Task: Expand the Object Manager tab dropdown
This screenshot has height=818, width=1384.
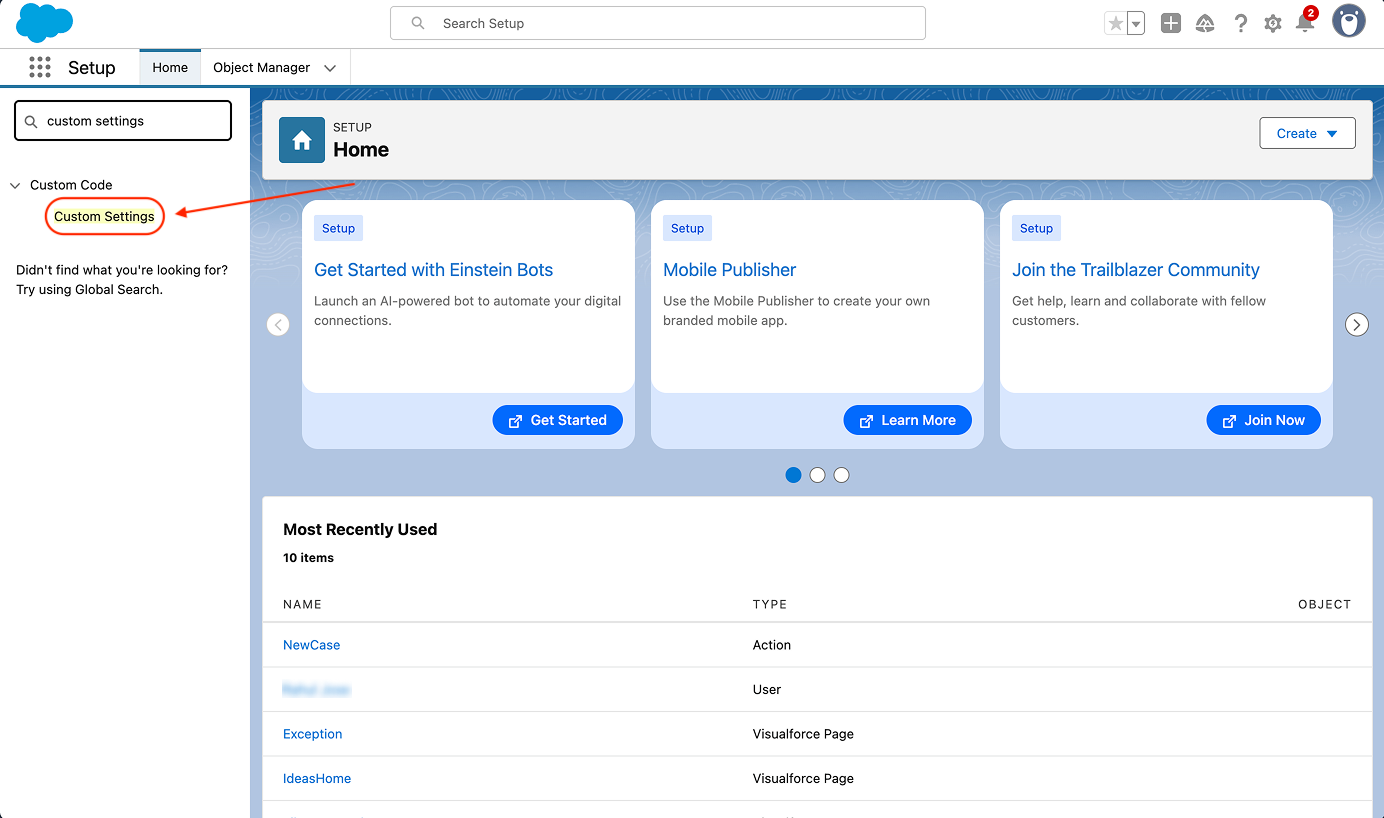Action: tap(330, 68)
